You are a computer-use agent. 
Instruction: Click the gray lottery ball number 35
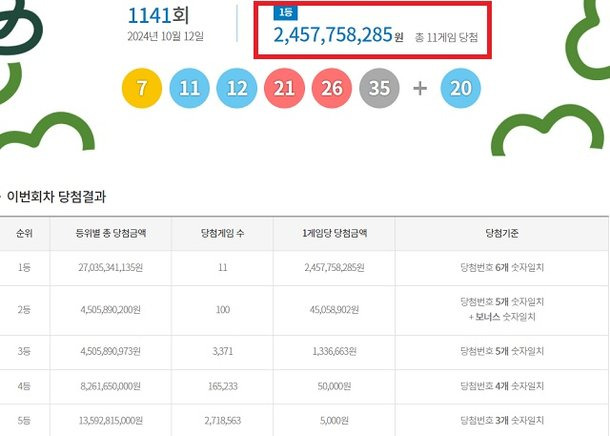click(x=379, y=88)
